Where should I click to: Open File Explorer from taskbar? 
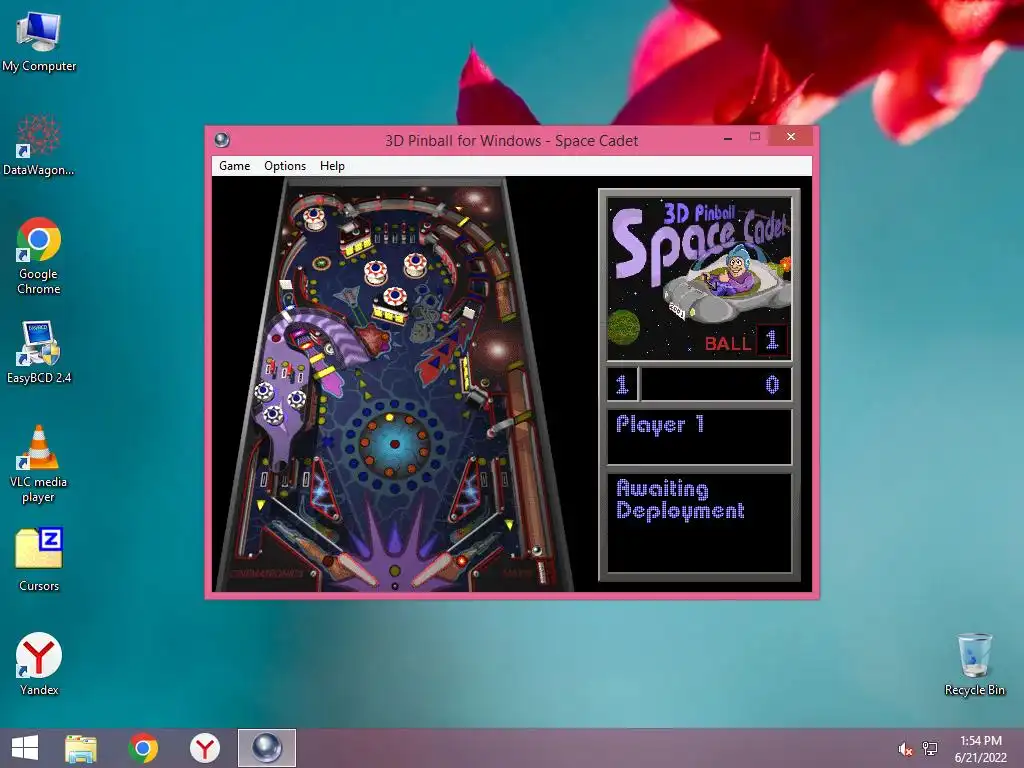point(80,748)
